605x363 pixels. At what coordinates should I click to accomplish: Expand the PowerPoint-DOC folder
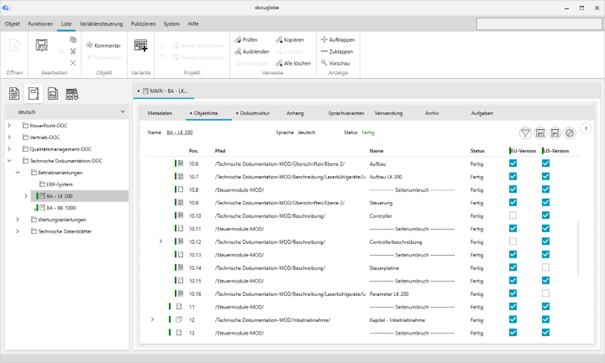pyautogui.click(x=9, y=125)
